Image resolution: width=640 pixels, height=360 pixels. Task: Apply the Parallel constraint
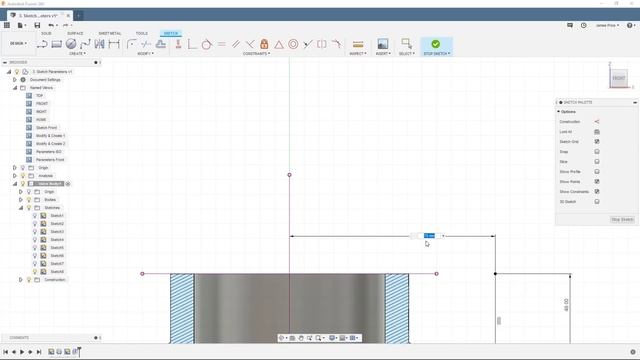pyautogui.click(x=236, y=44)
